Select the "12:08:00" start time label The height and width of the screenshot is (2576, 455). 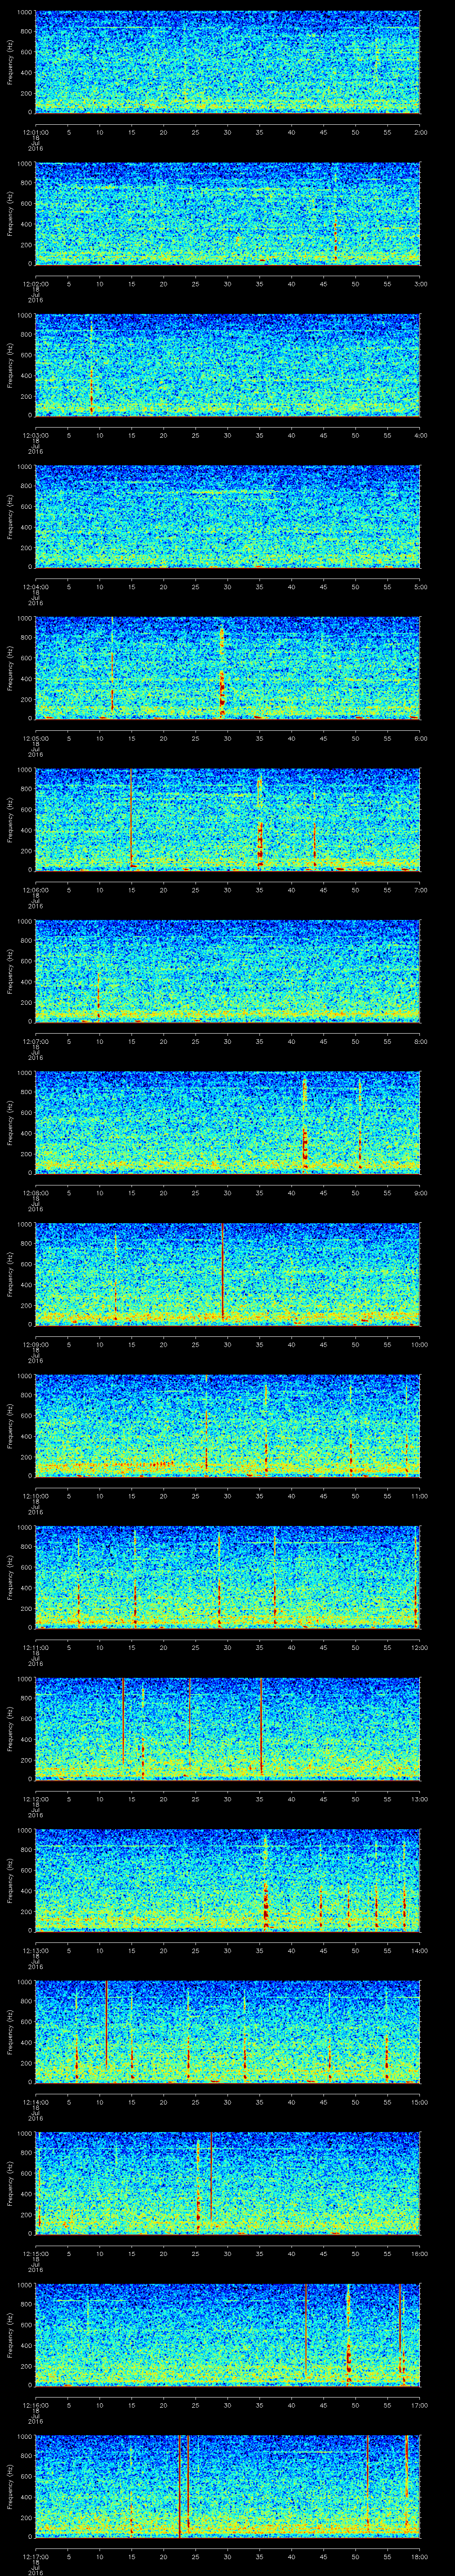point(35,1192)
